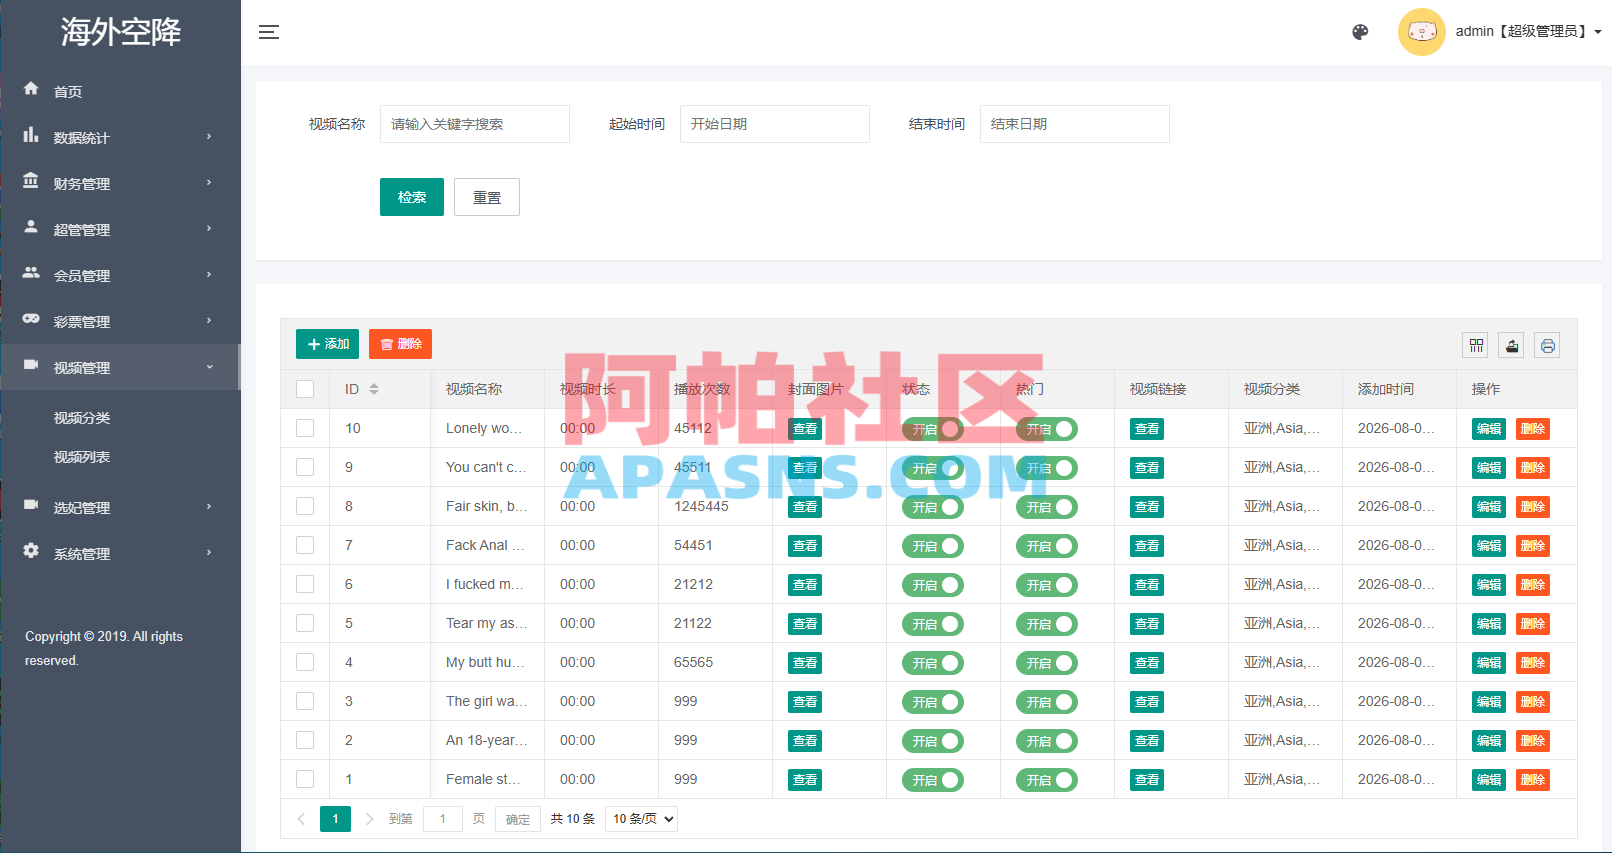Toggle 状态 switch for row ID 8
Image resolution: width=1612 pixels, height=853 pixels.
pyautogui.click(x=933, y=507)
